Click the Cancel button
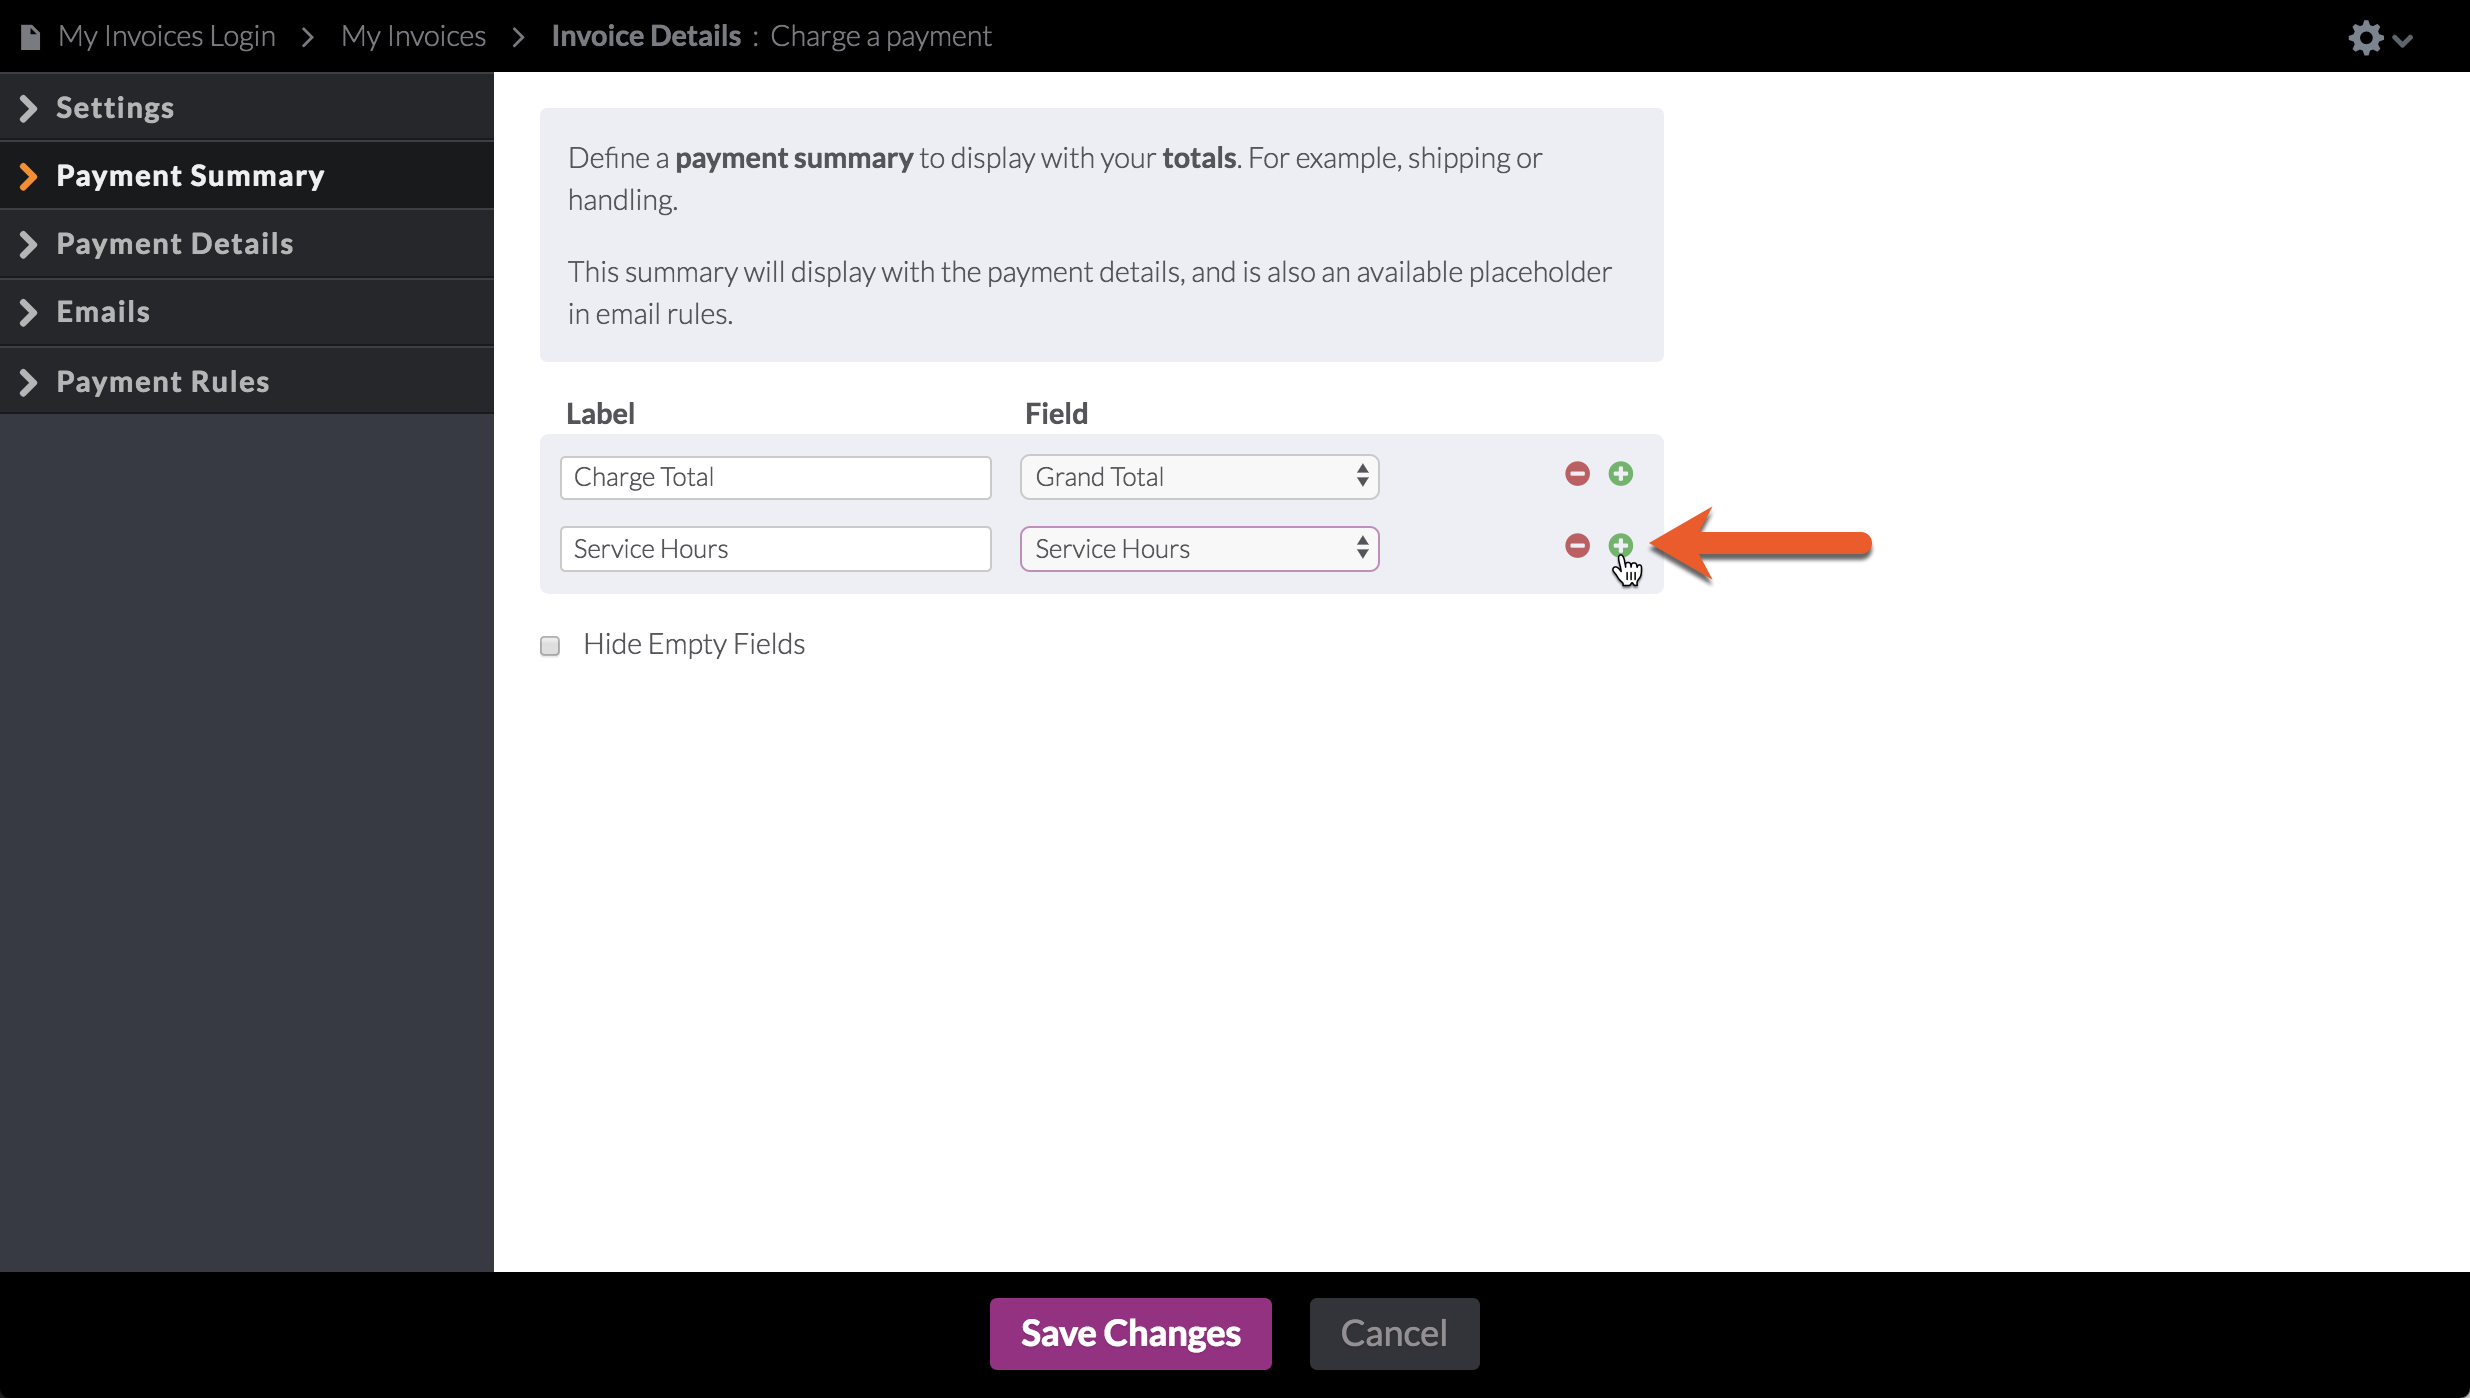This screenshot has width=2470, height=1398. point(1394,1333)
